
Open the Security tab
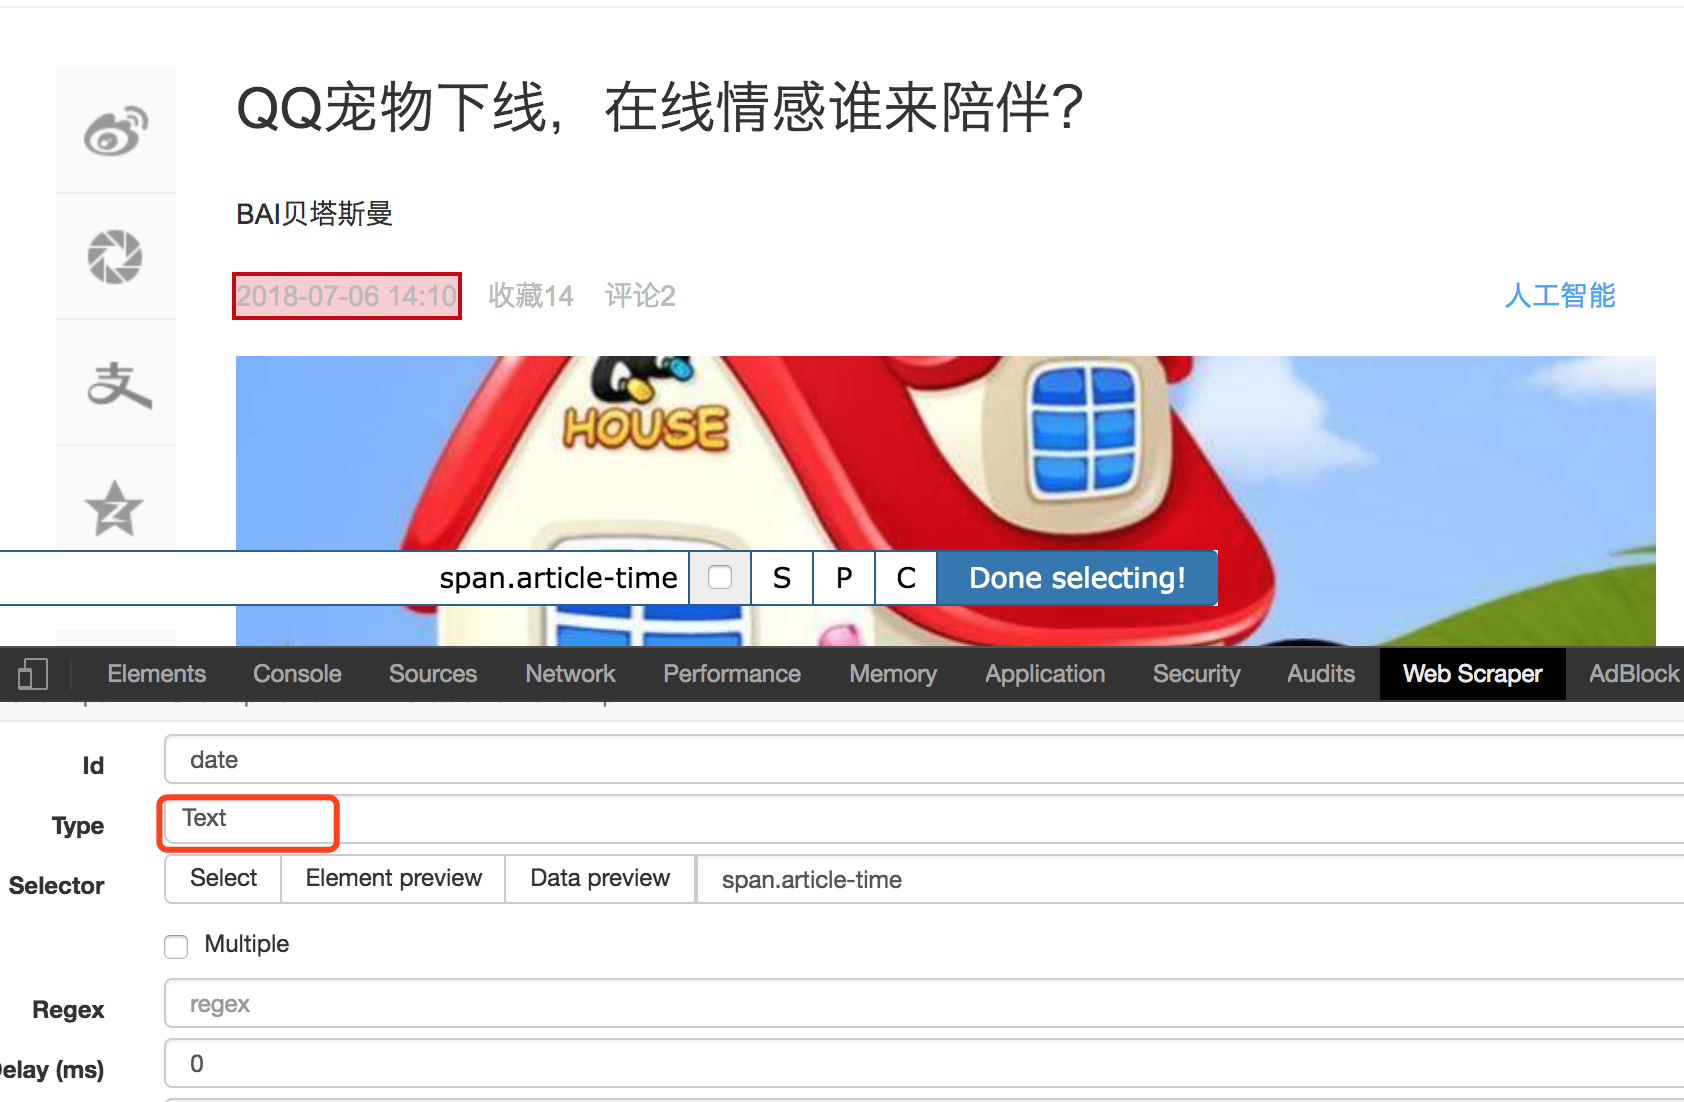pos(1196,674)
